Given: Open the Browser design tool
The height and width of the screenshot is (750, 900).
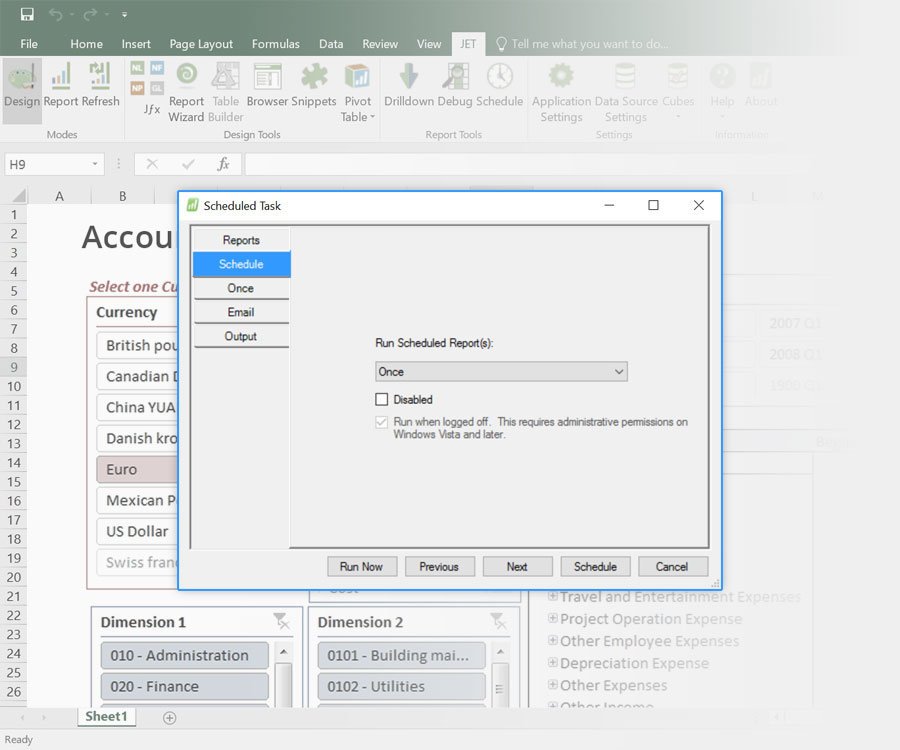Looking at the screenshot, I should tap(267, 86).
